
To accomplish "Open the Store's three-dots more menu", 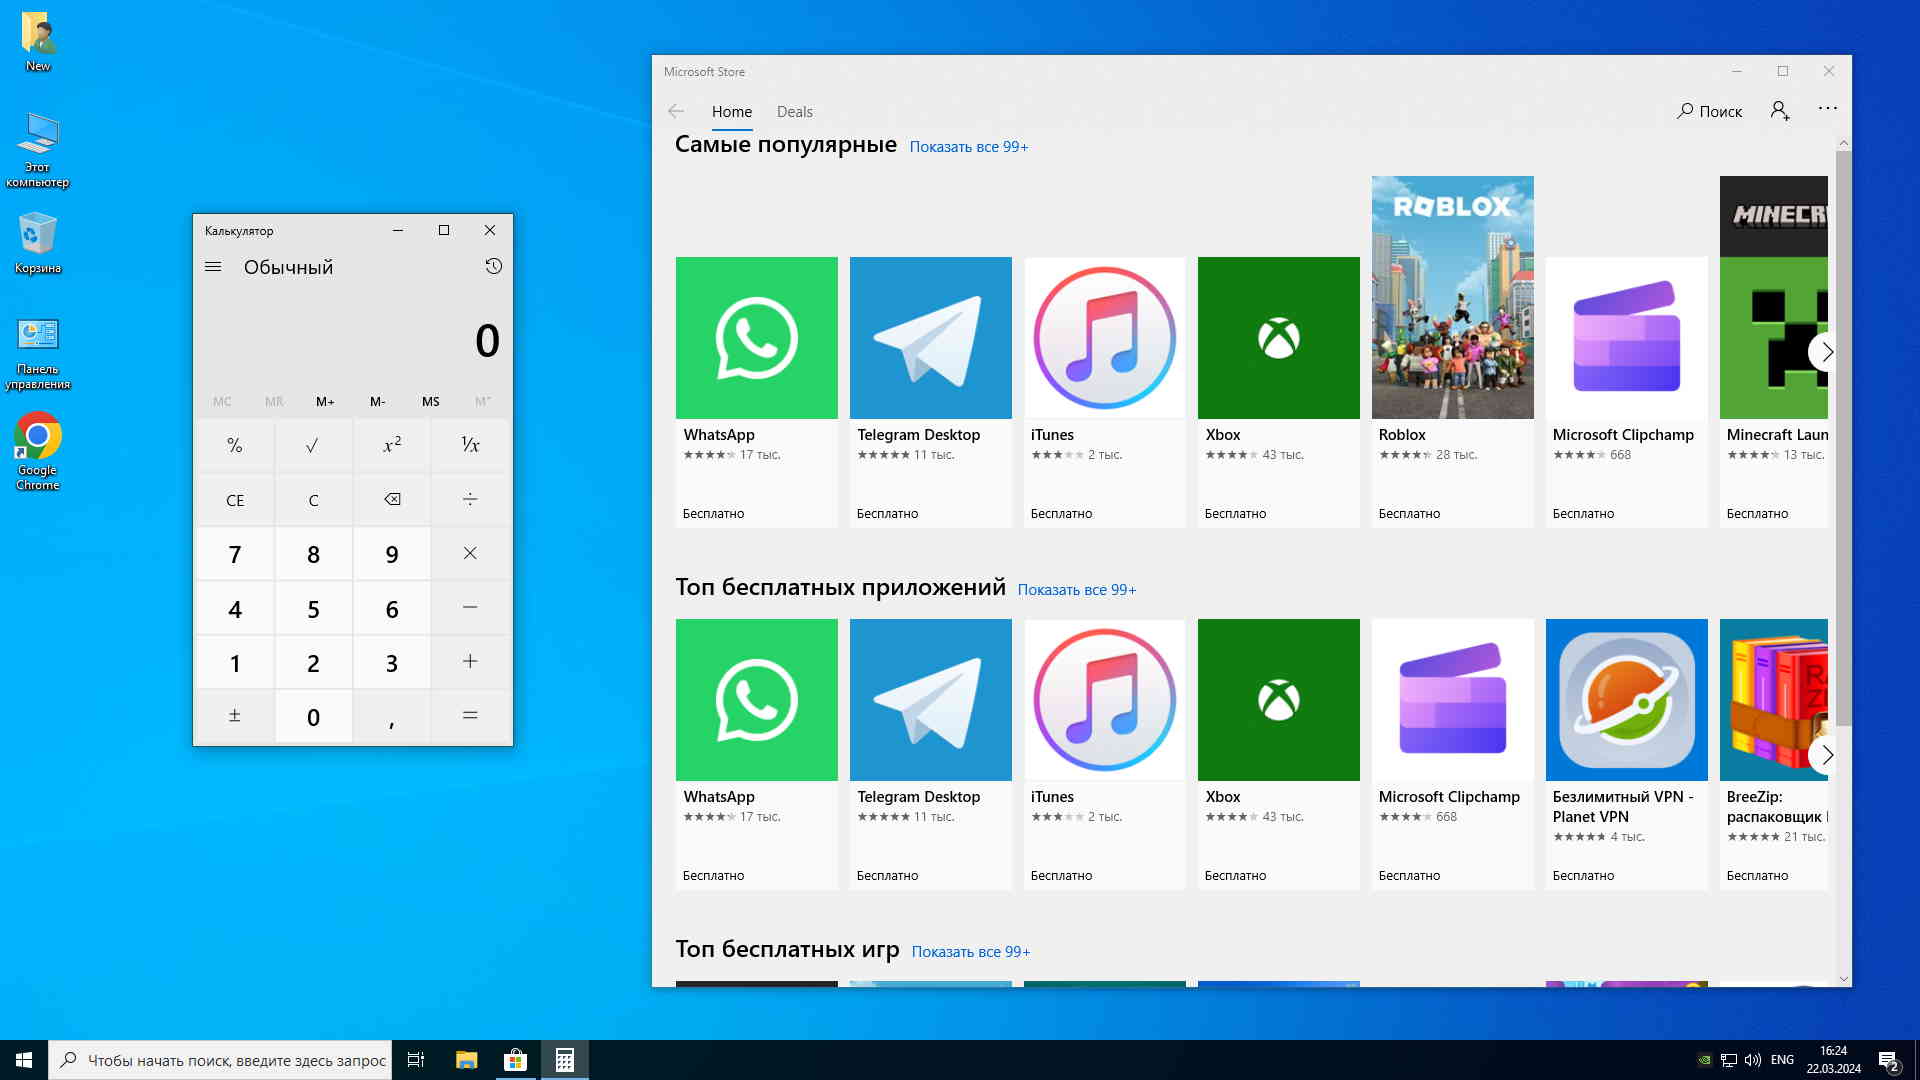I will coord(1827,109).
